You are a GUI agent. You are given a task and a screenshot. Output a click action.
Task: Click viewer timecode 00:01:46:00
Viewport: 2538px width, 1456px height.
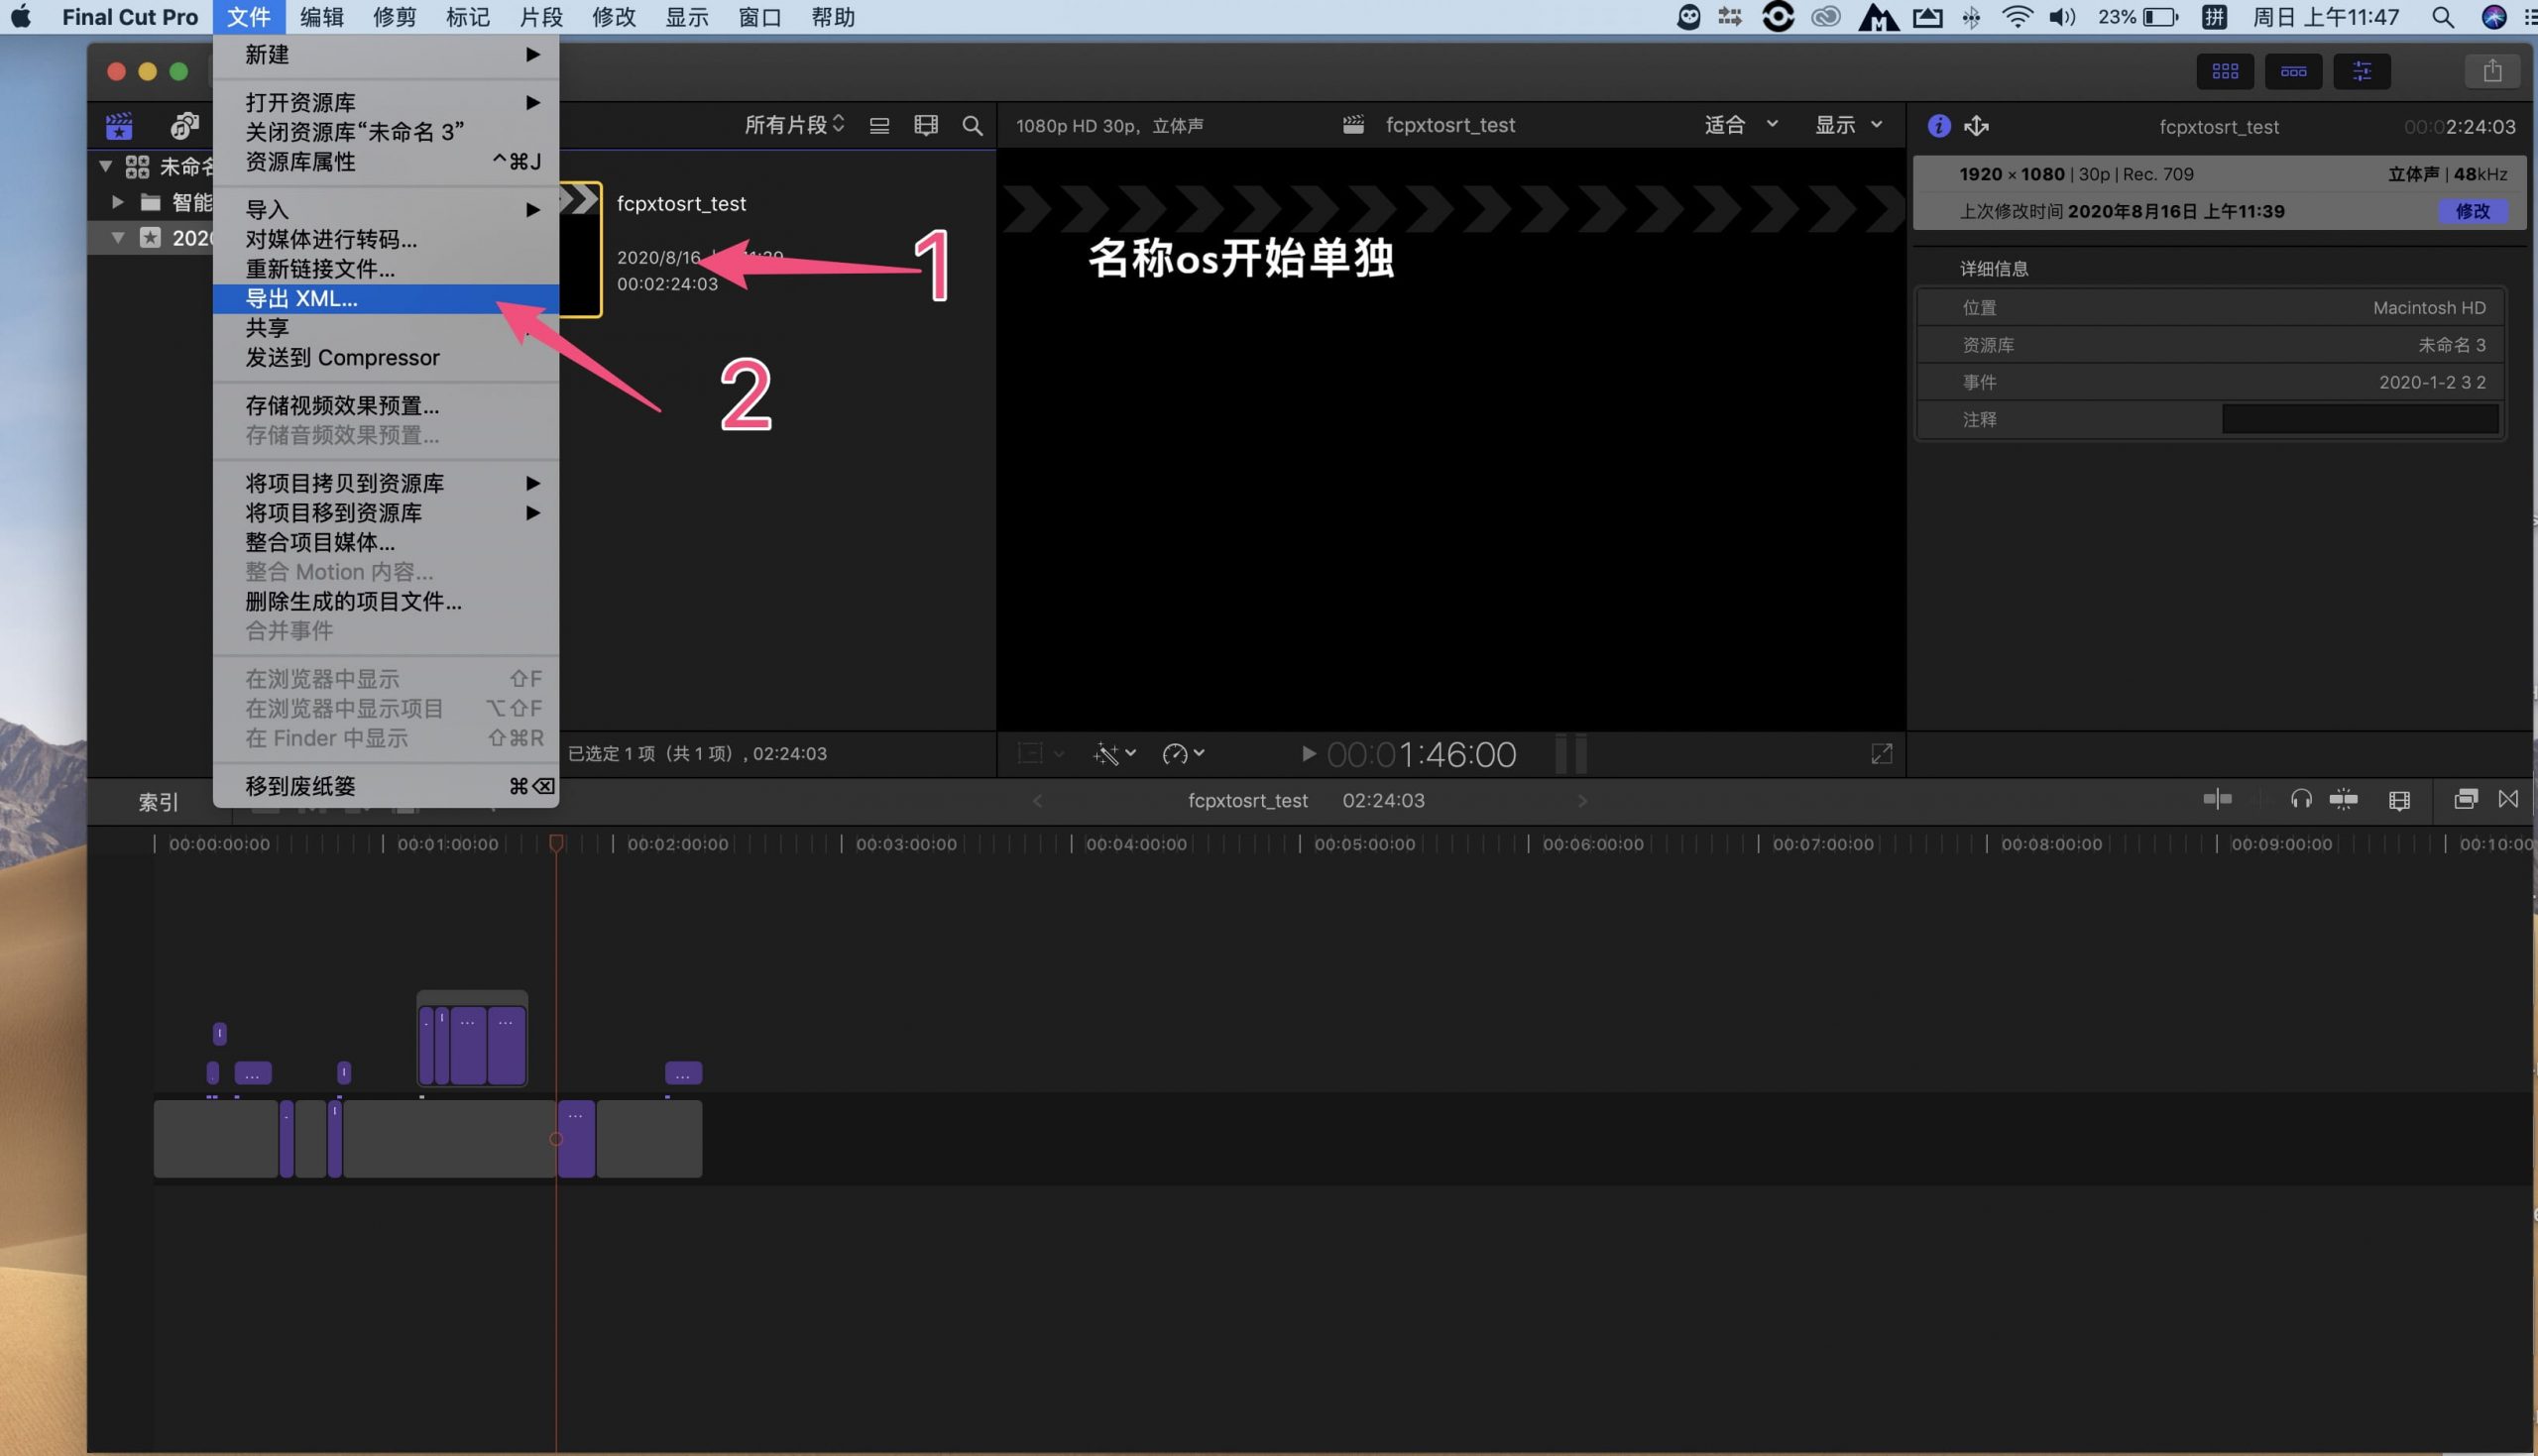[x=1422, y=754]
